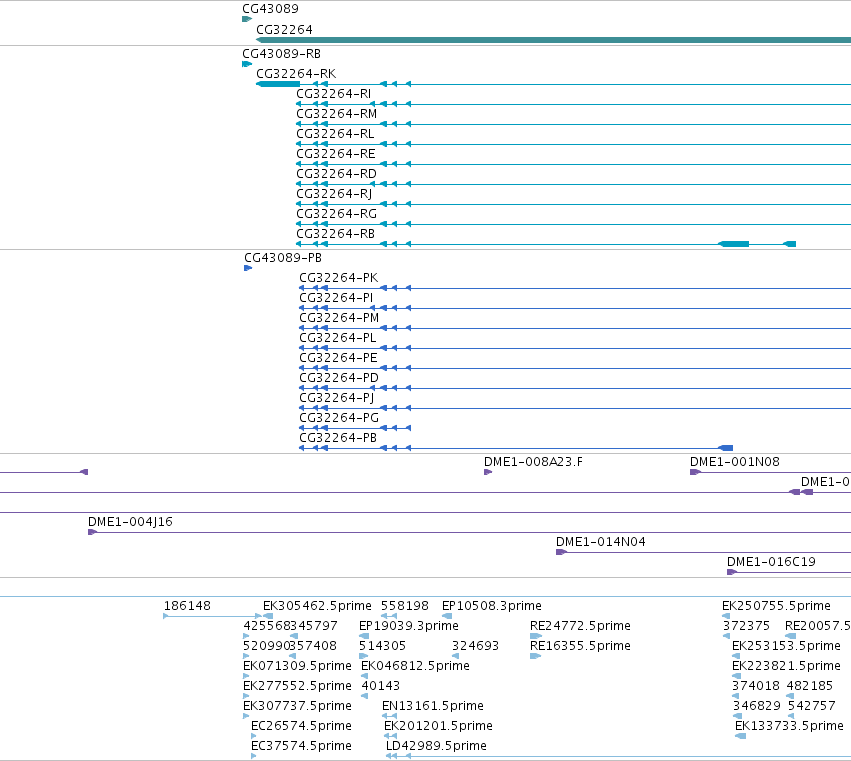This screenshot has width=851, height=761.
Task: Choose protein CG32264-PL
Action: coord(338,338)
